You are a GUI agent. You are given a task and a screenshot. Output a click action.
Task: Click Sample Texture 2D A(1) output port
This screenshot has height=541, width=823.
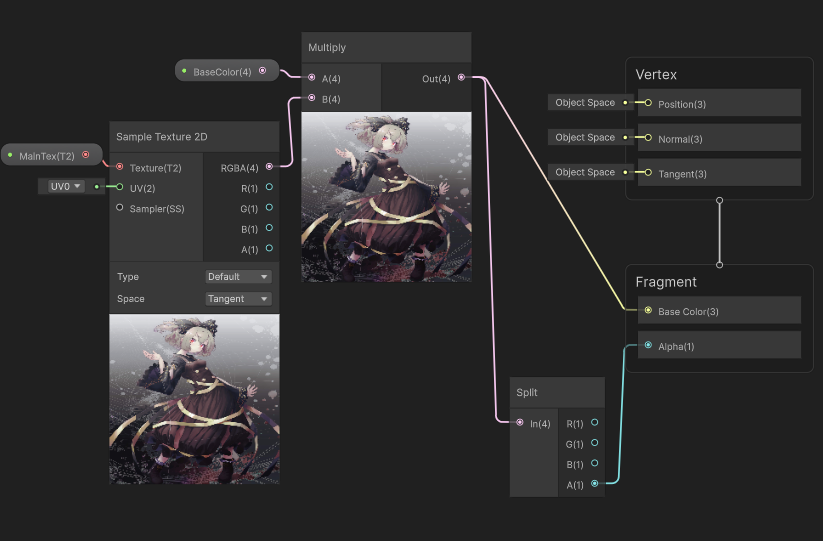point(269,248)
